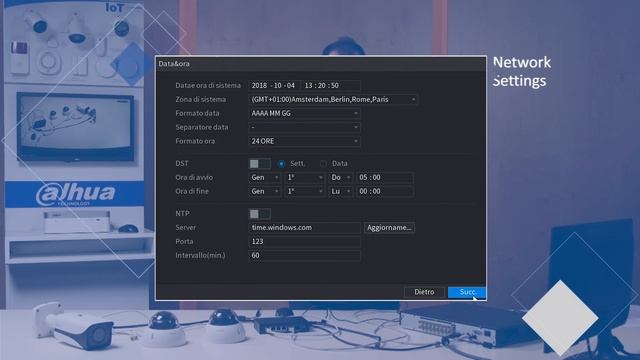Image resolution: width=640 pixels, height=360 pixels.
Task: Open the Zona di sistema timezone dropdown
Action: [x=333, y=99]
